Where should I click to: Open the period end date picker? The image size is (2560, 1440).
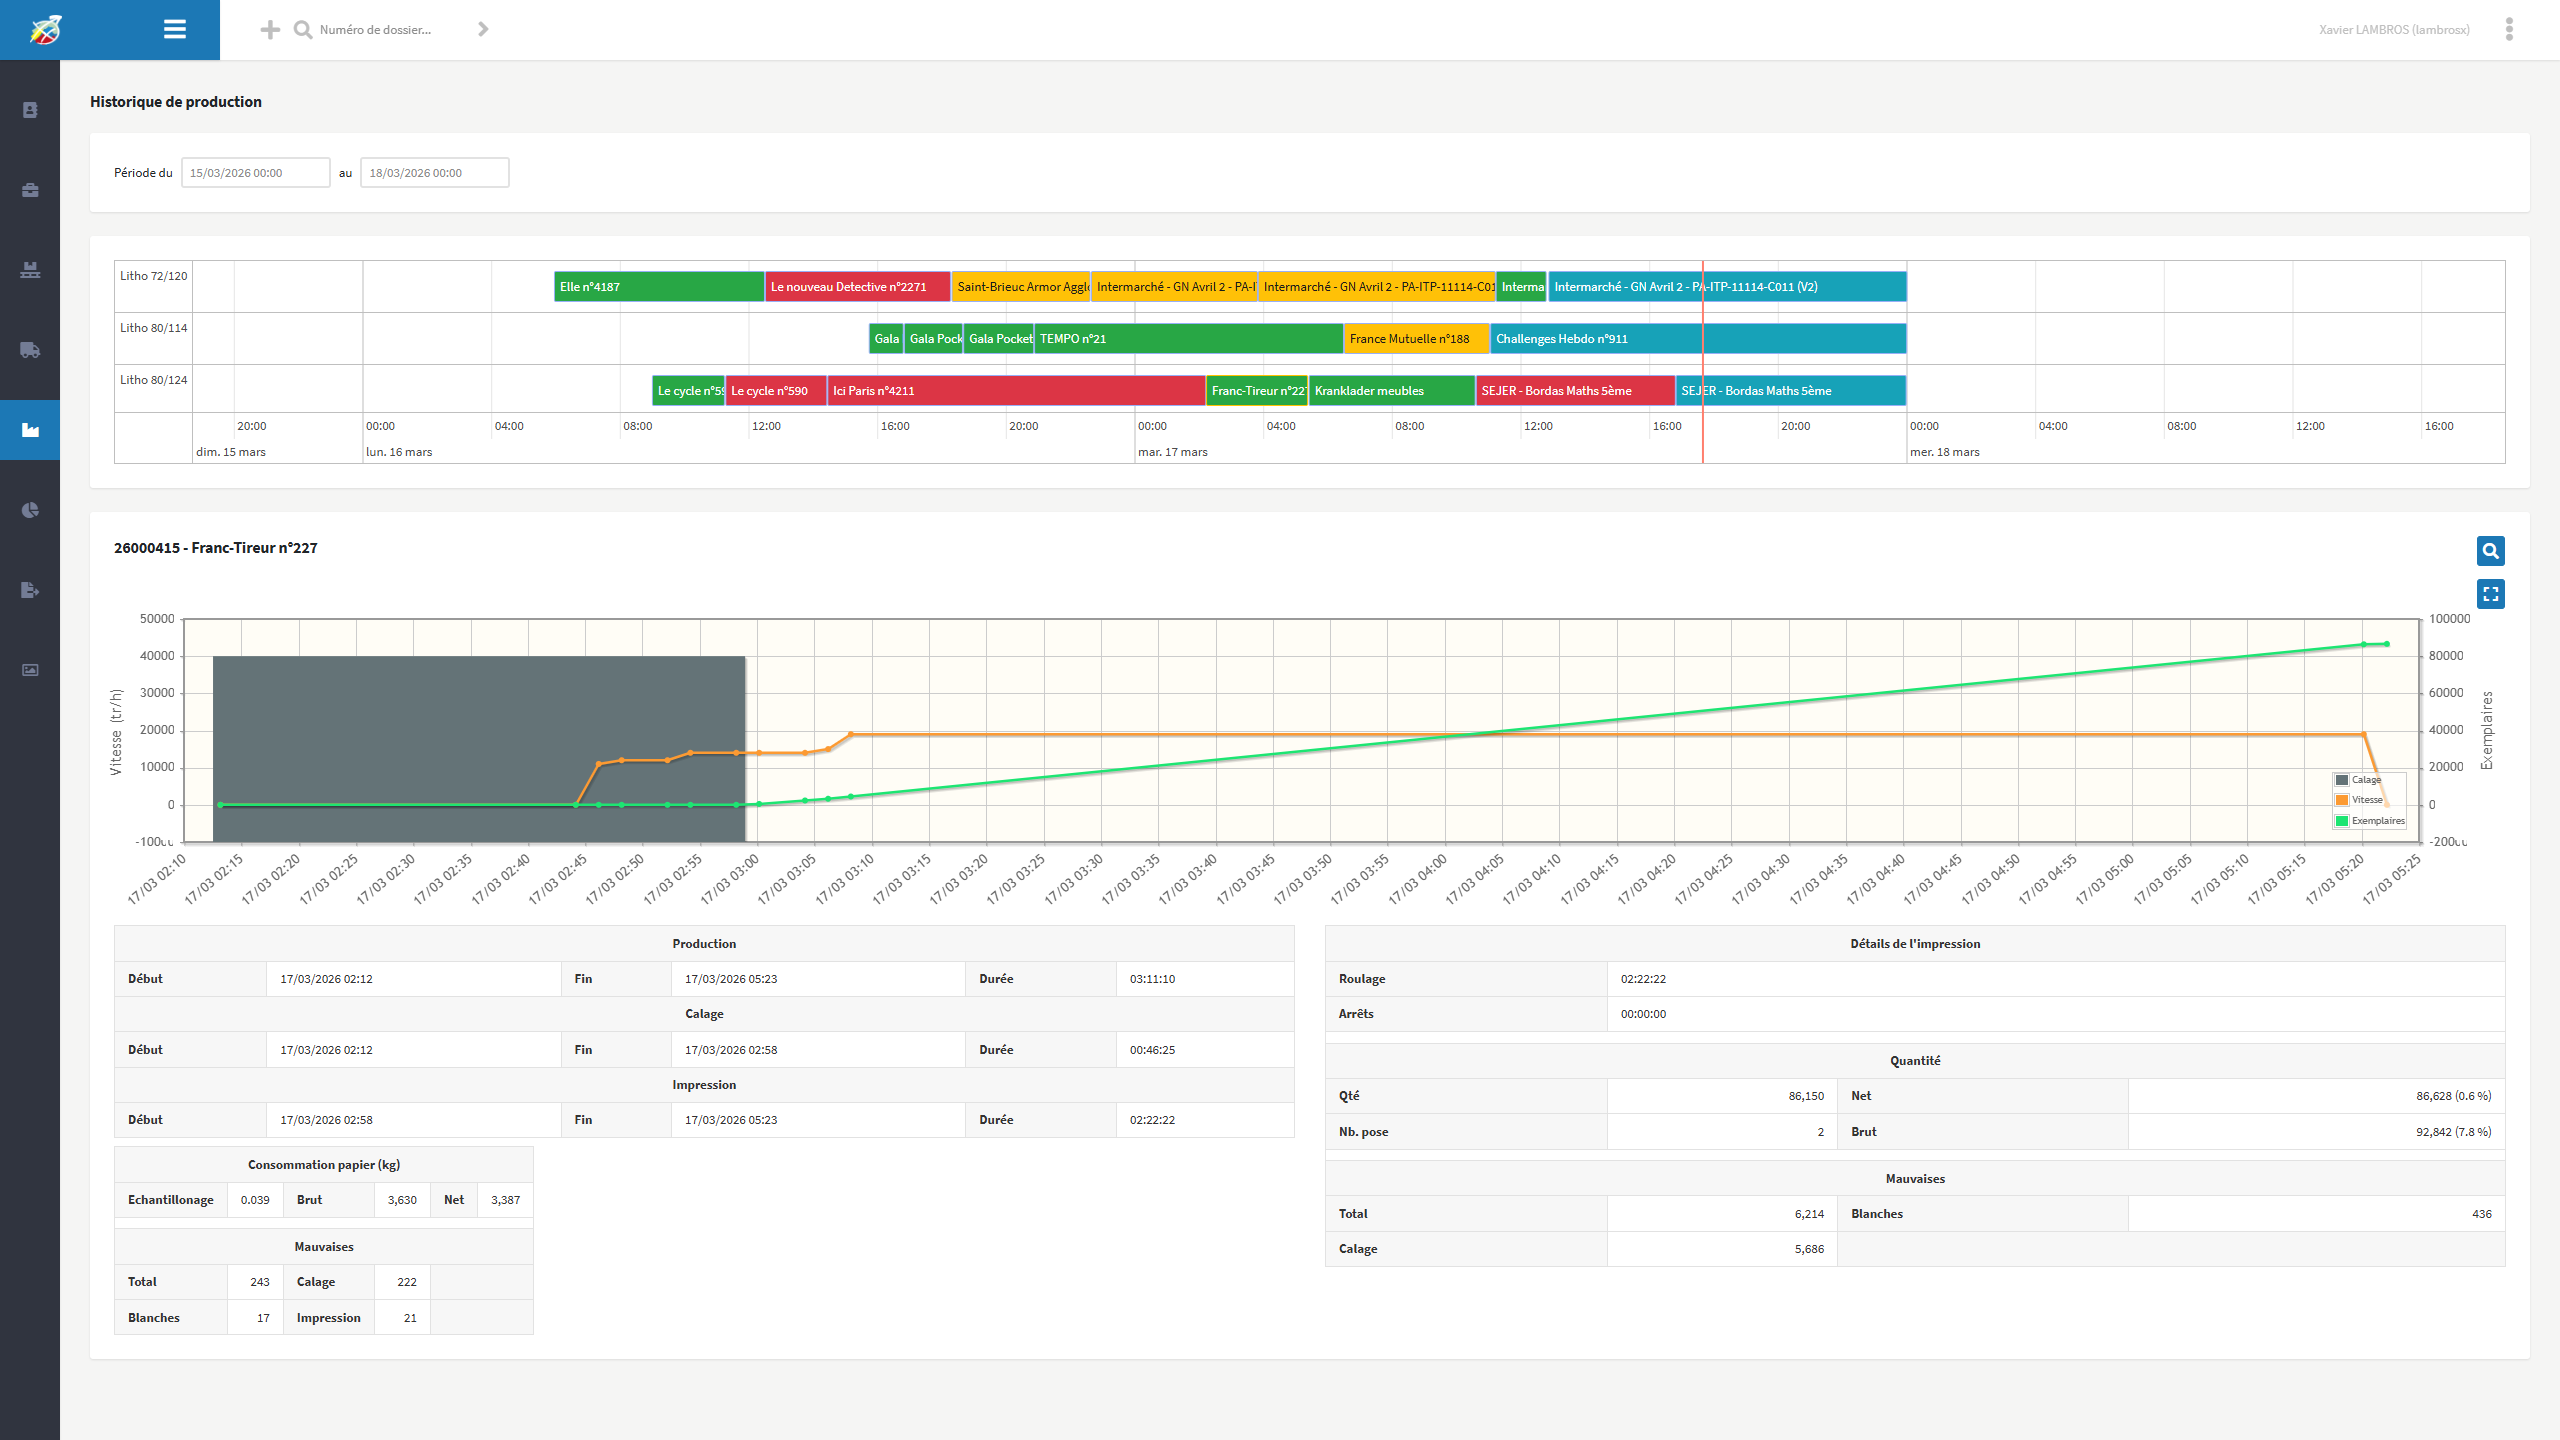pos(434,173)
